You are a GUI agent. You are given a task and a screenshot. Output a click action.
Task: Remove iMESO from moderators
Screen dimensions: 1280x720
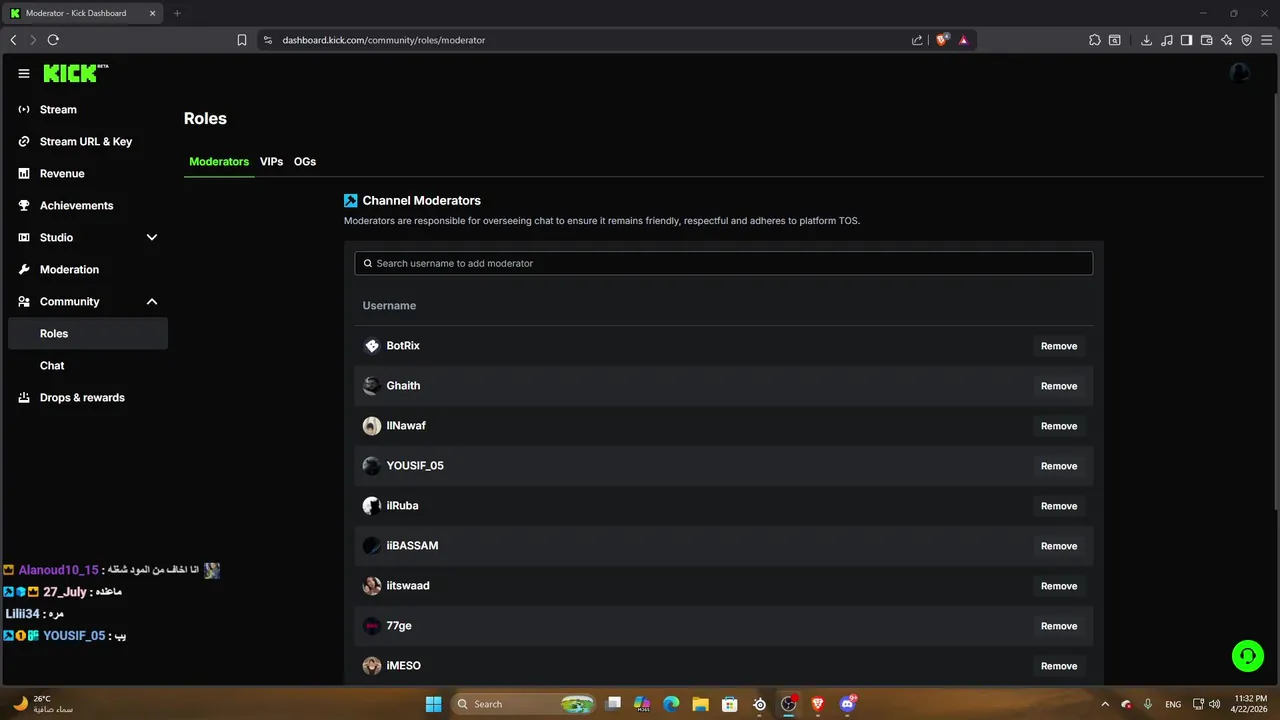pos(1059,666)
